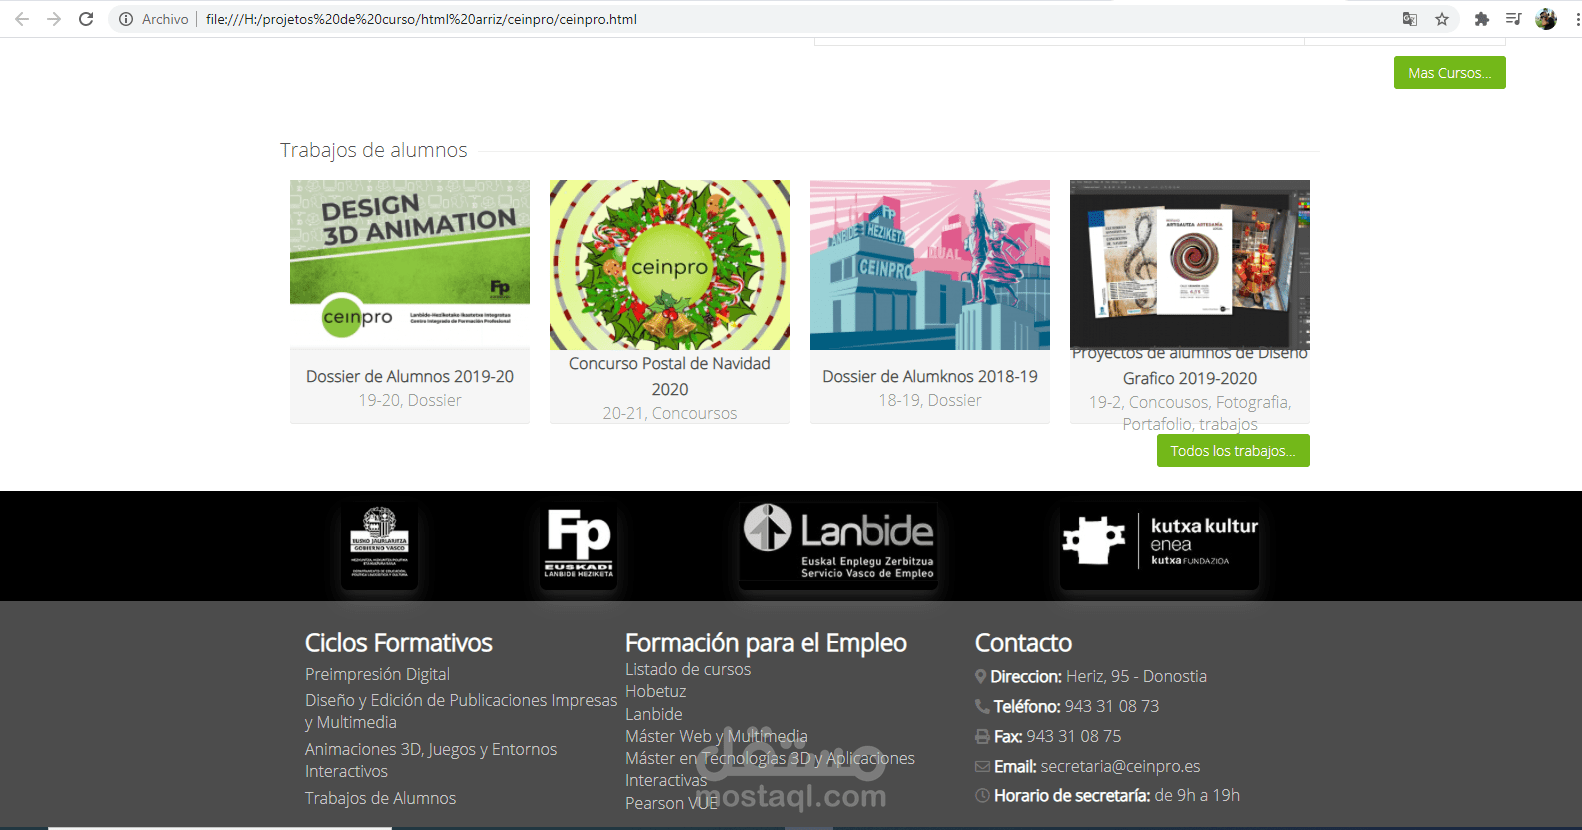Open the media control playlist icon

click(x=1513, y=19)
